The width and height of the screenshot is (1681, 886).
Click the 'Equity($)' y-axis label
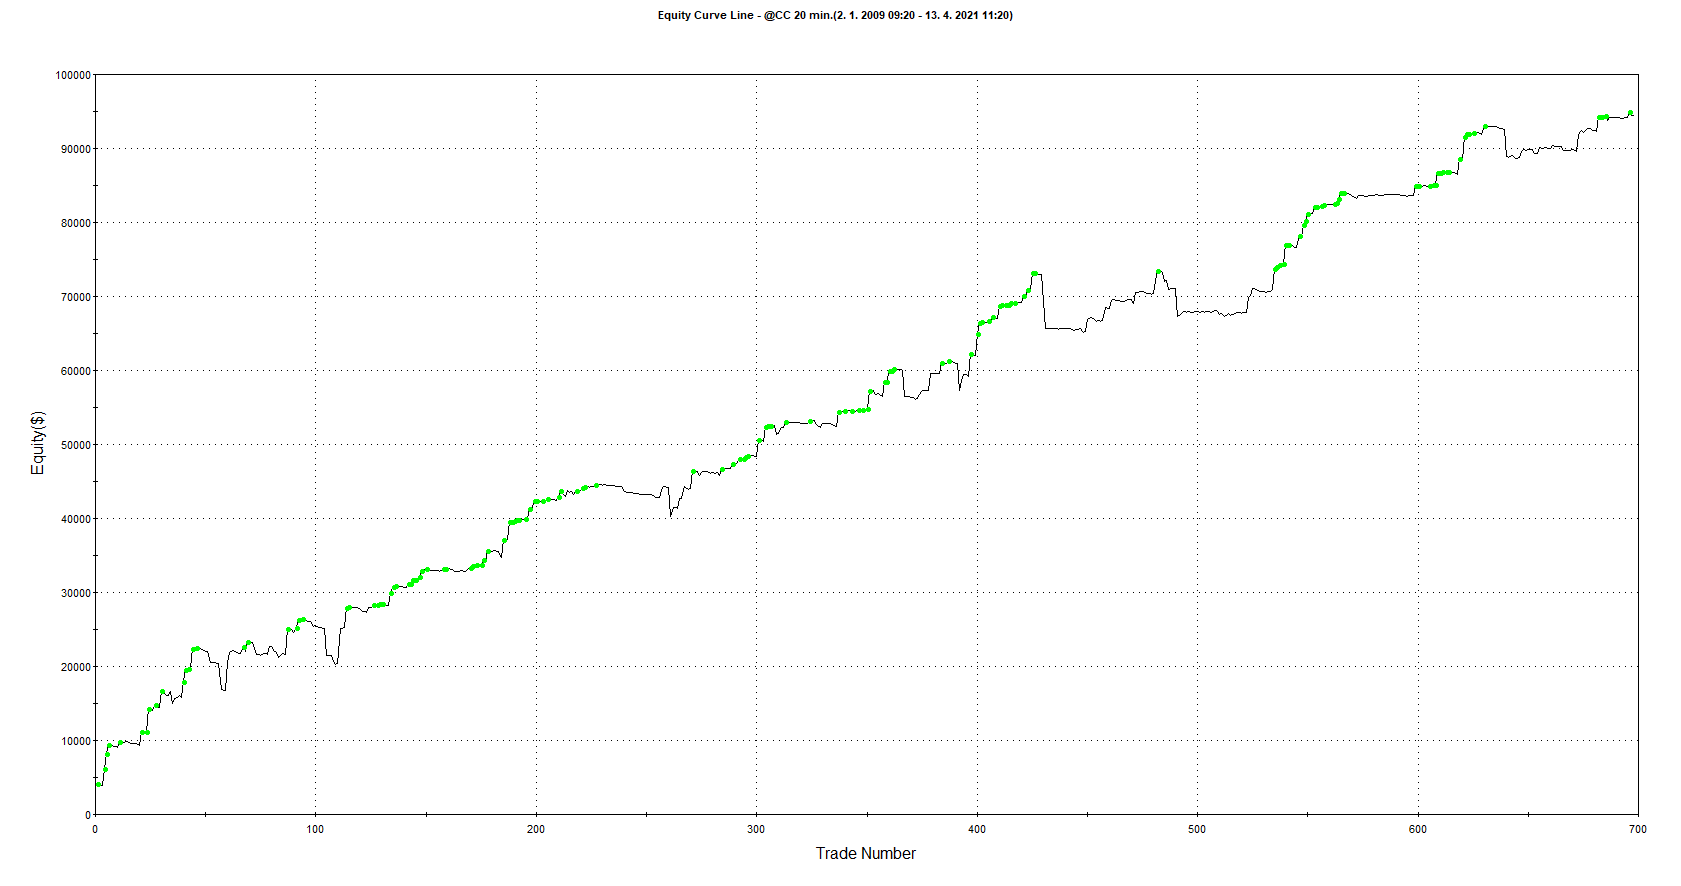(x=38, y=443)
